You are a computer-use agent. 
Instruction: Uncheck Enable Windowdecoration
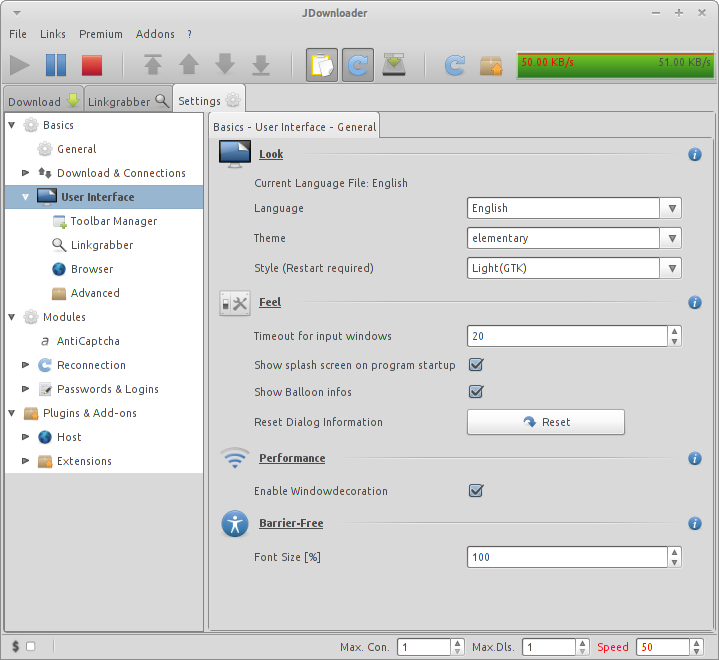pyautogui.click(x=476, y=491)
